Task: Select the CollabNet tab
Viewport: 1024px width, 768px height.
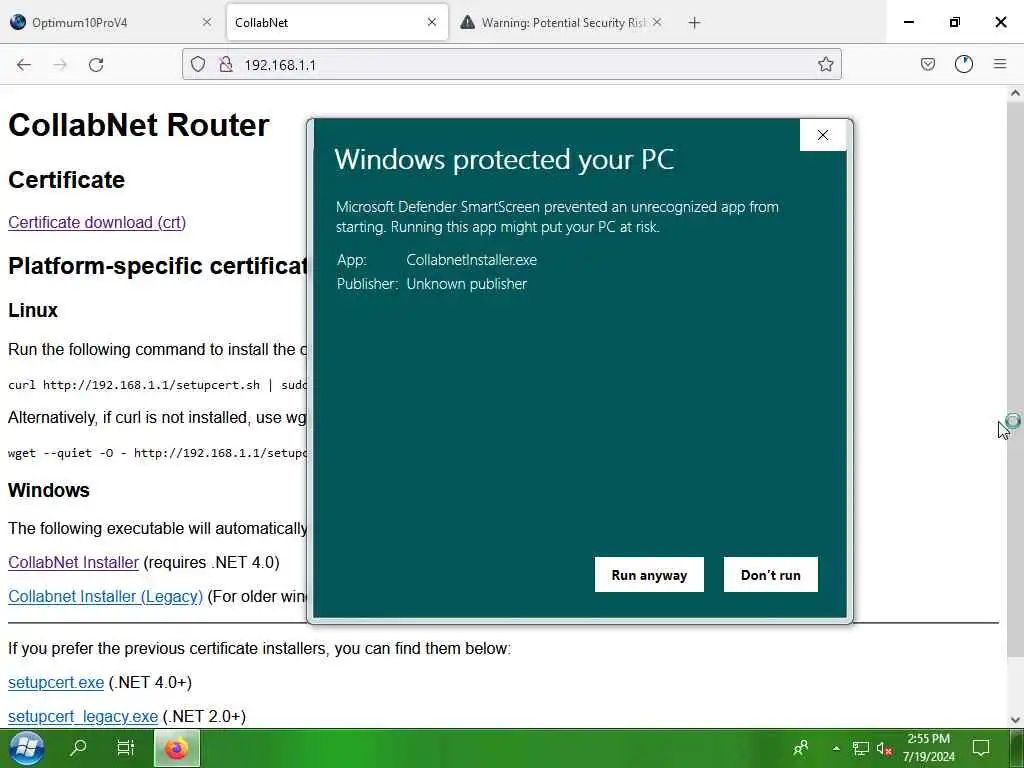Action: coord(337,22)
